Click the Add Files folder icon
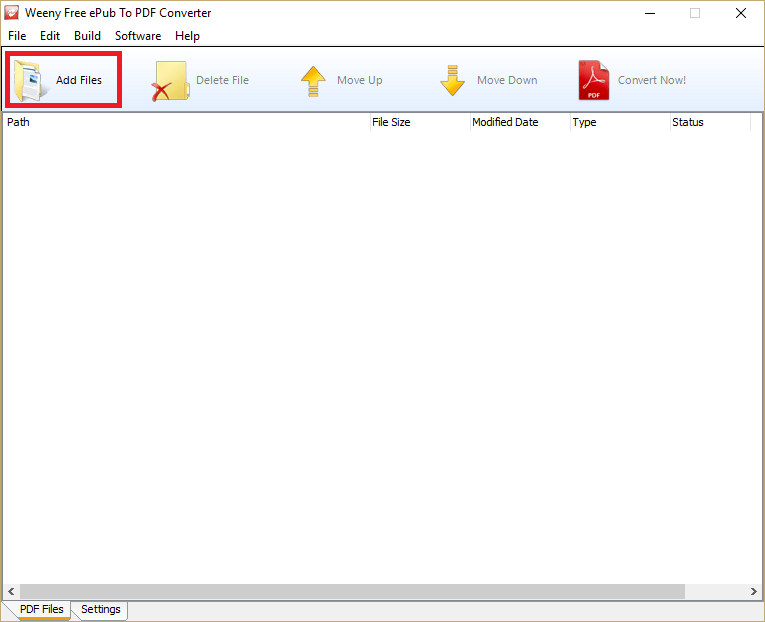765x622 pixels. (x=31, y=80)
